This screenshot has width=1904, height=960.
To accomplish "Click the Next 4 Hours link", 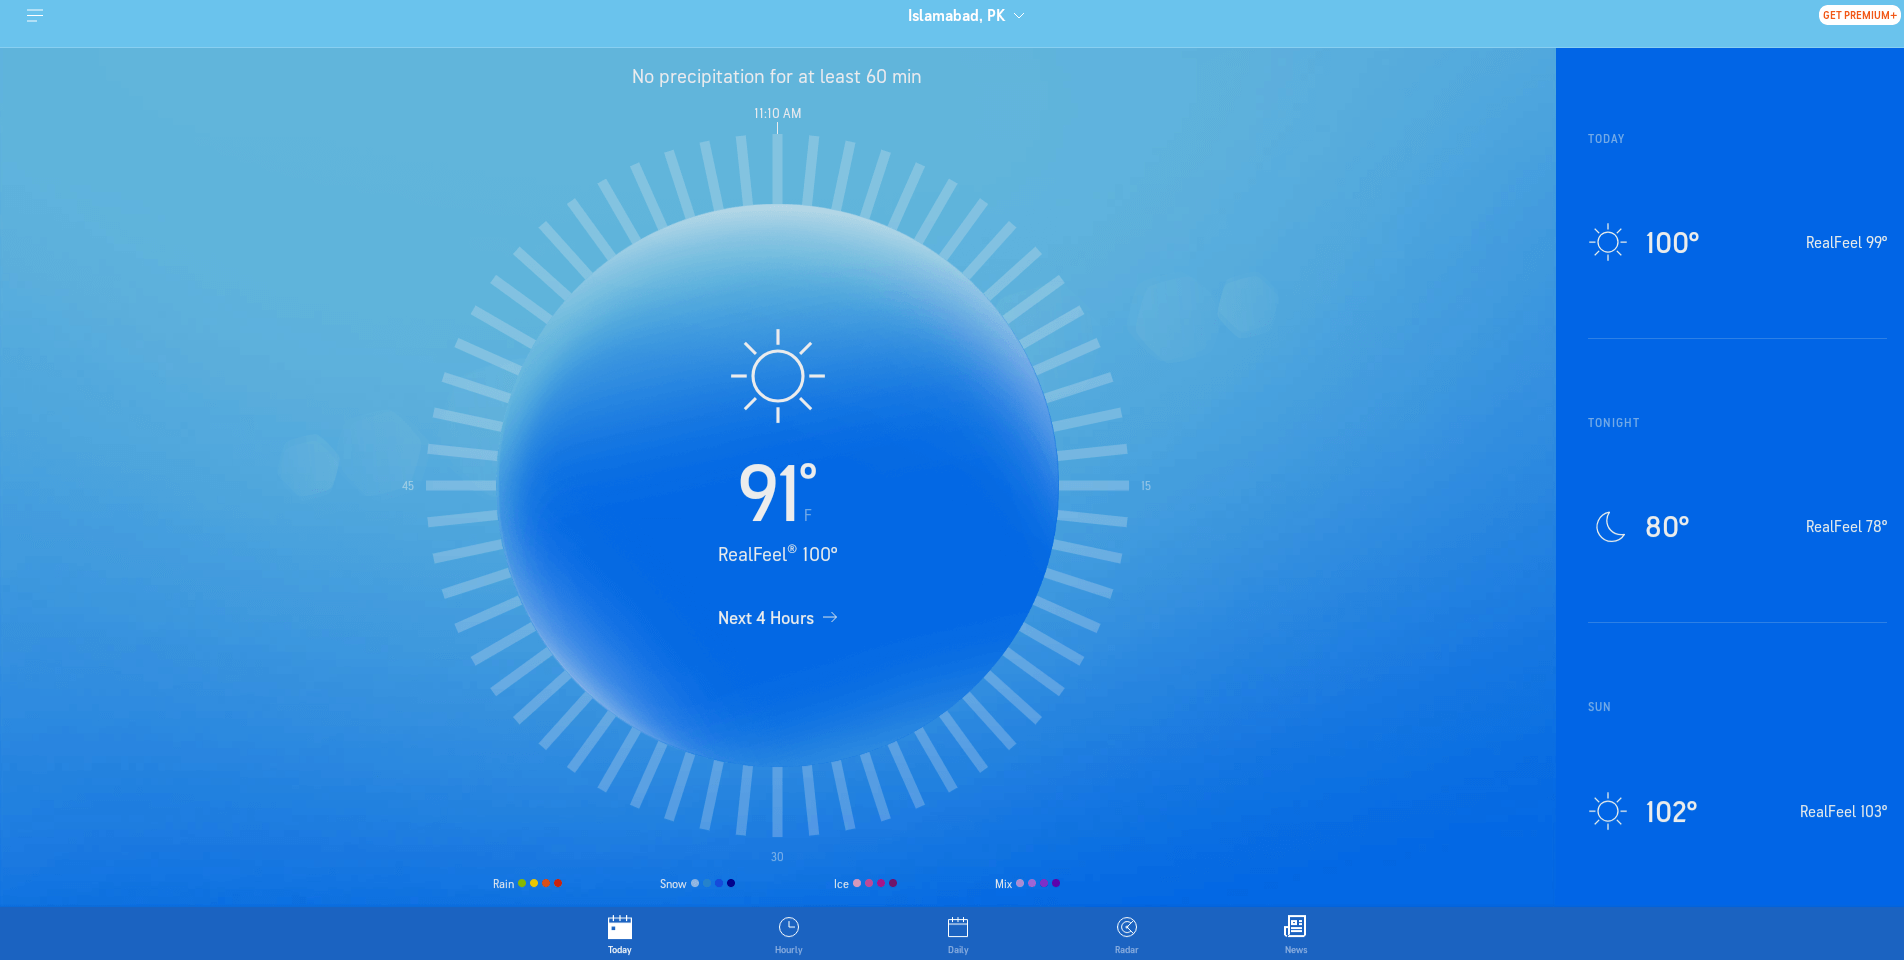I will coord(777,618).
